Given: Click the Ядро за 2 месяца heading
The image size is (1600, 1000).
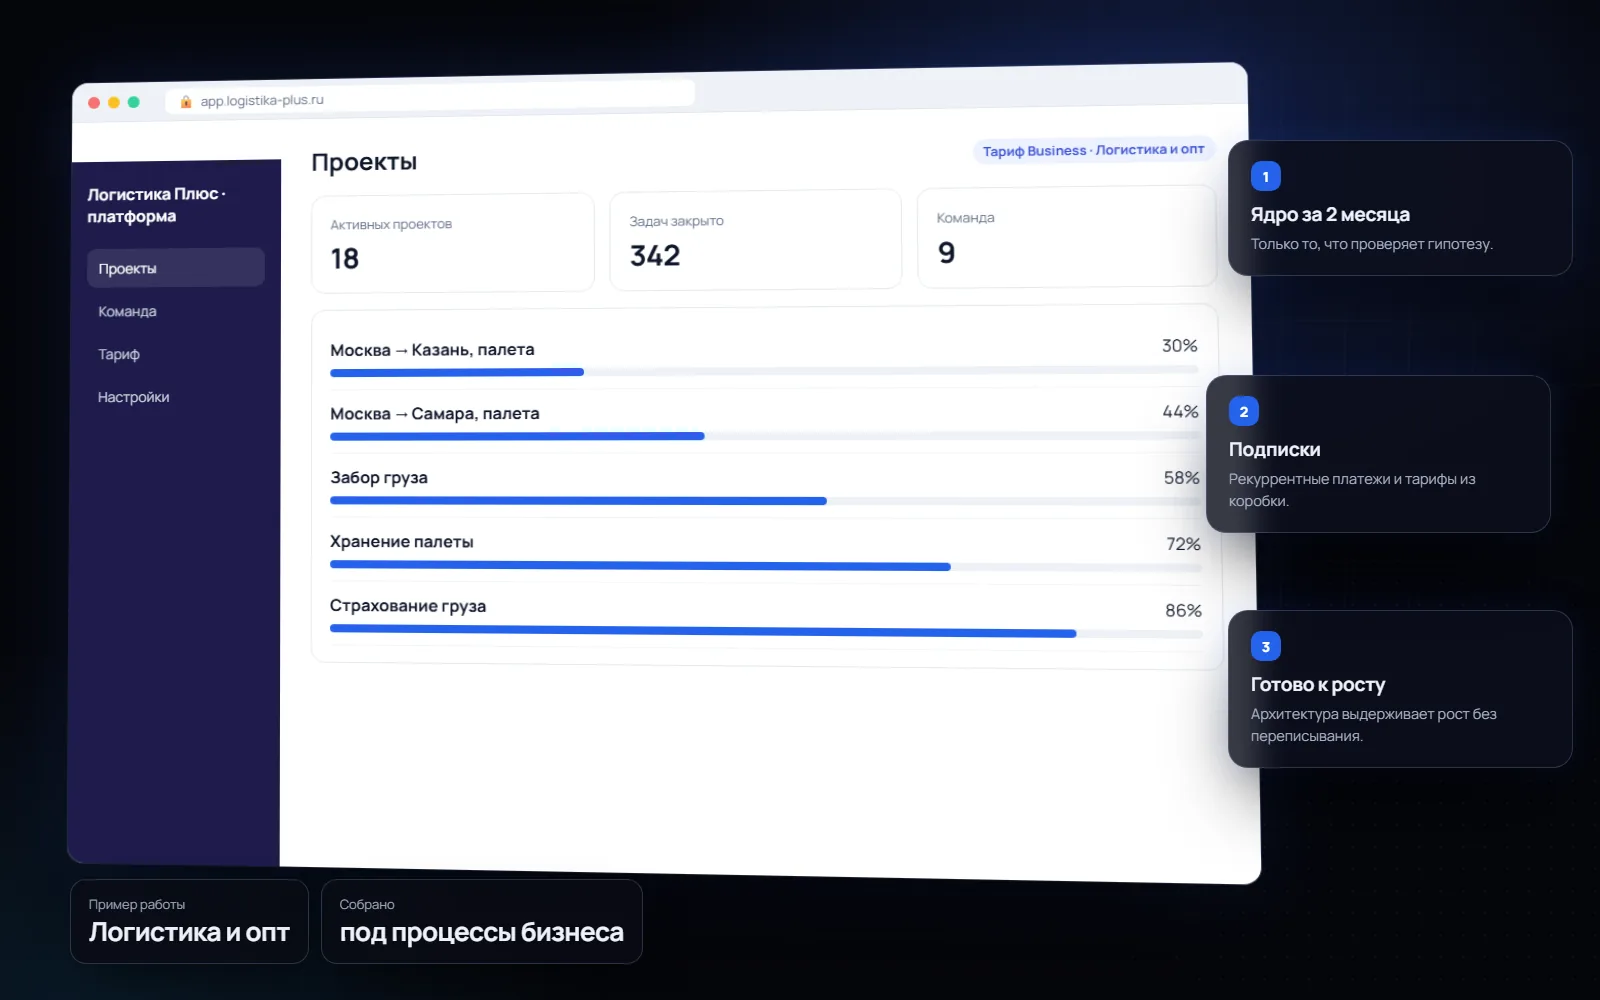Looking at the screenshot, I should click(x=1330, y=214).
